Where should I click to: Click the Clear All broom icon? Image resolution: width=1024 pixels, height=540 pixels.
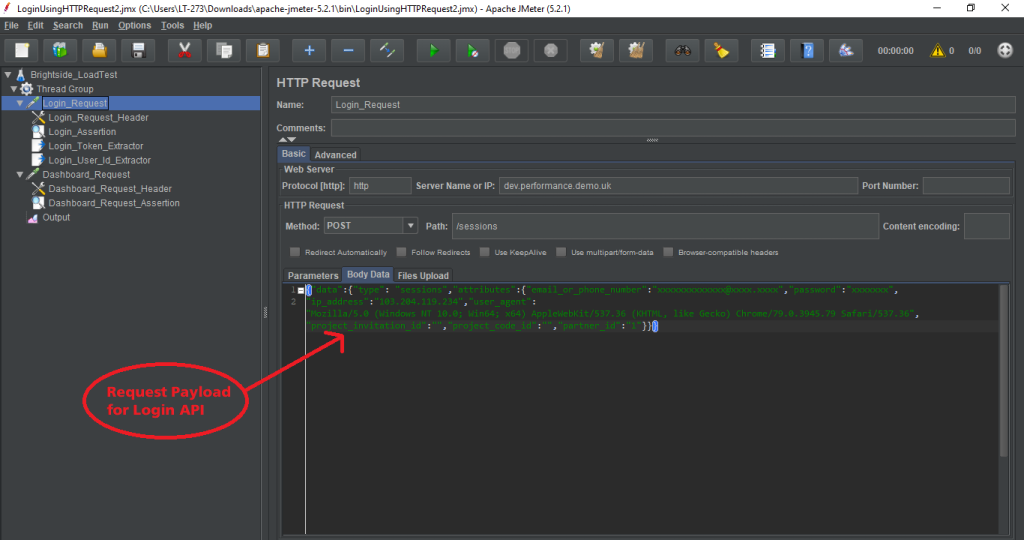point(720,50)
